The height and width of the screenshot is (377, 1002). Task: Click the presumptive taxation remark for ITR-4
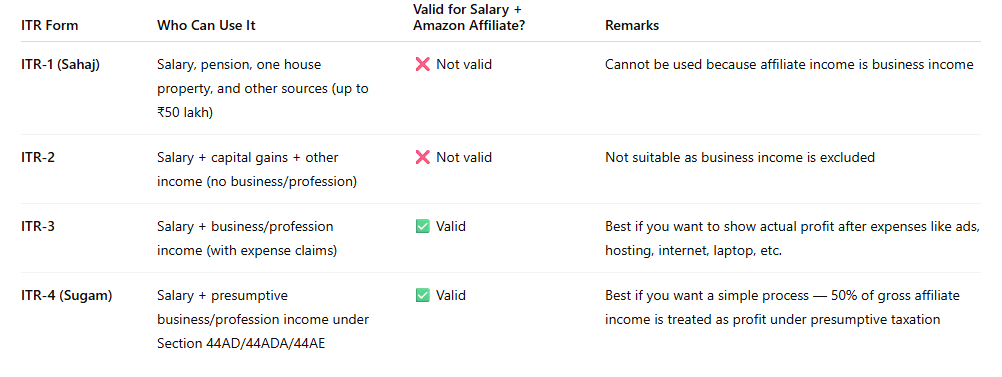(783, 307)
